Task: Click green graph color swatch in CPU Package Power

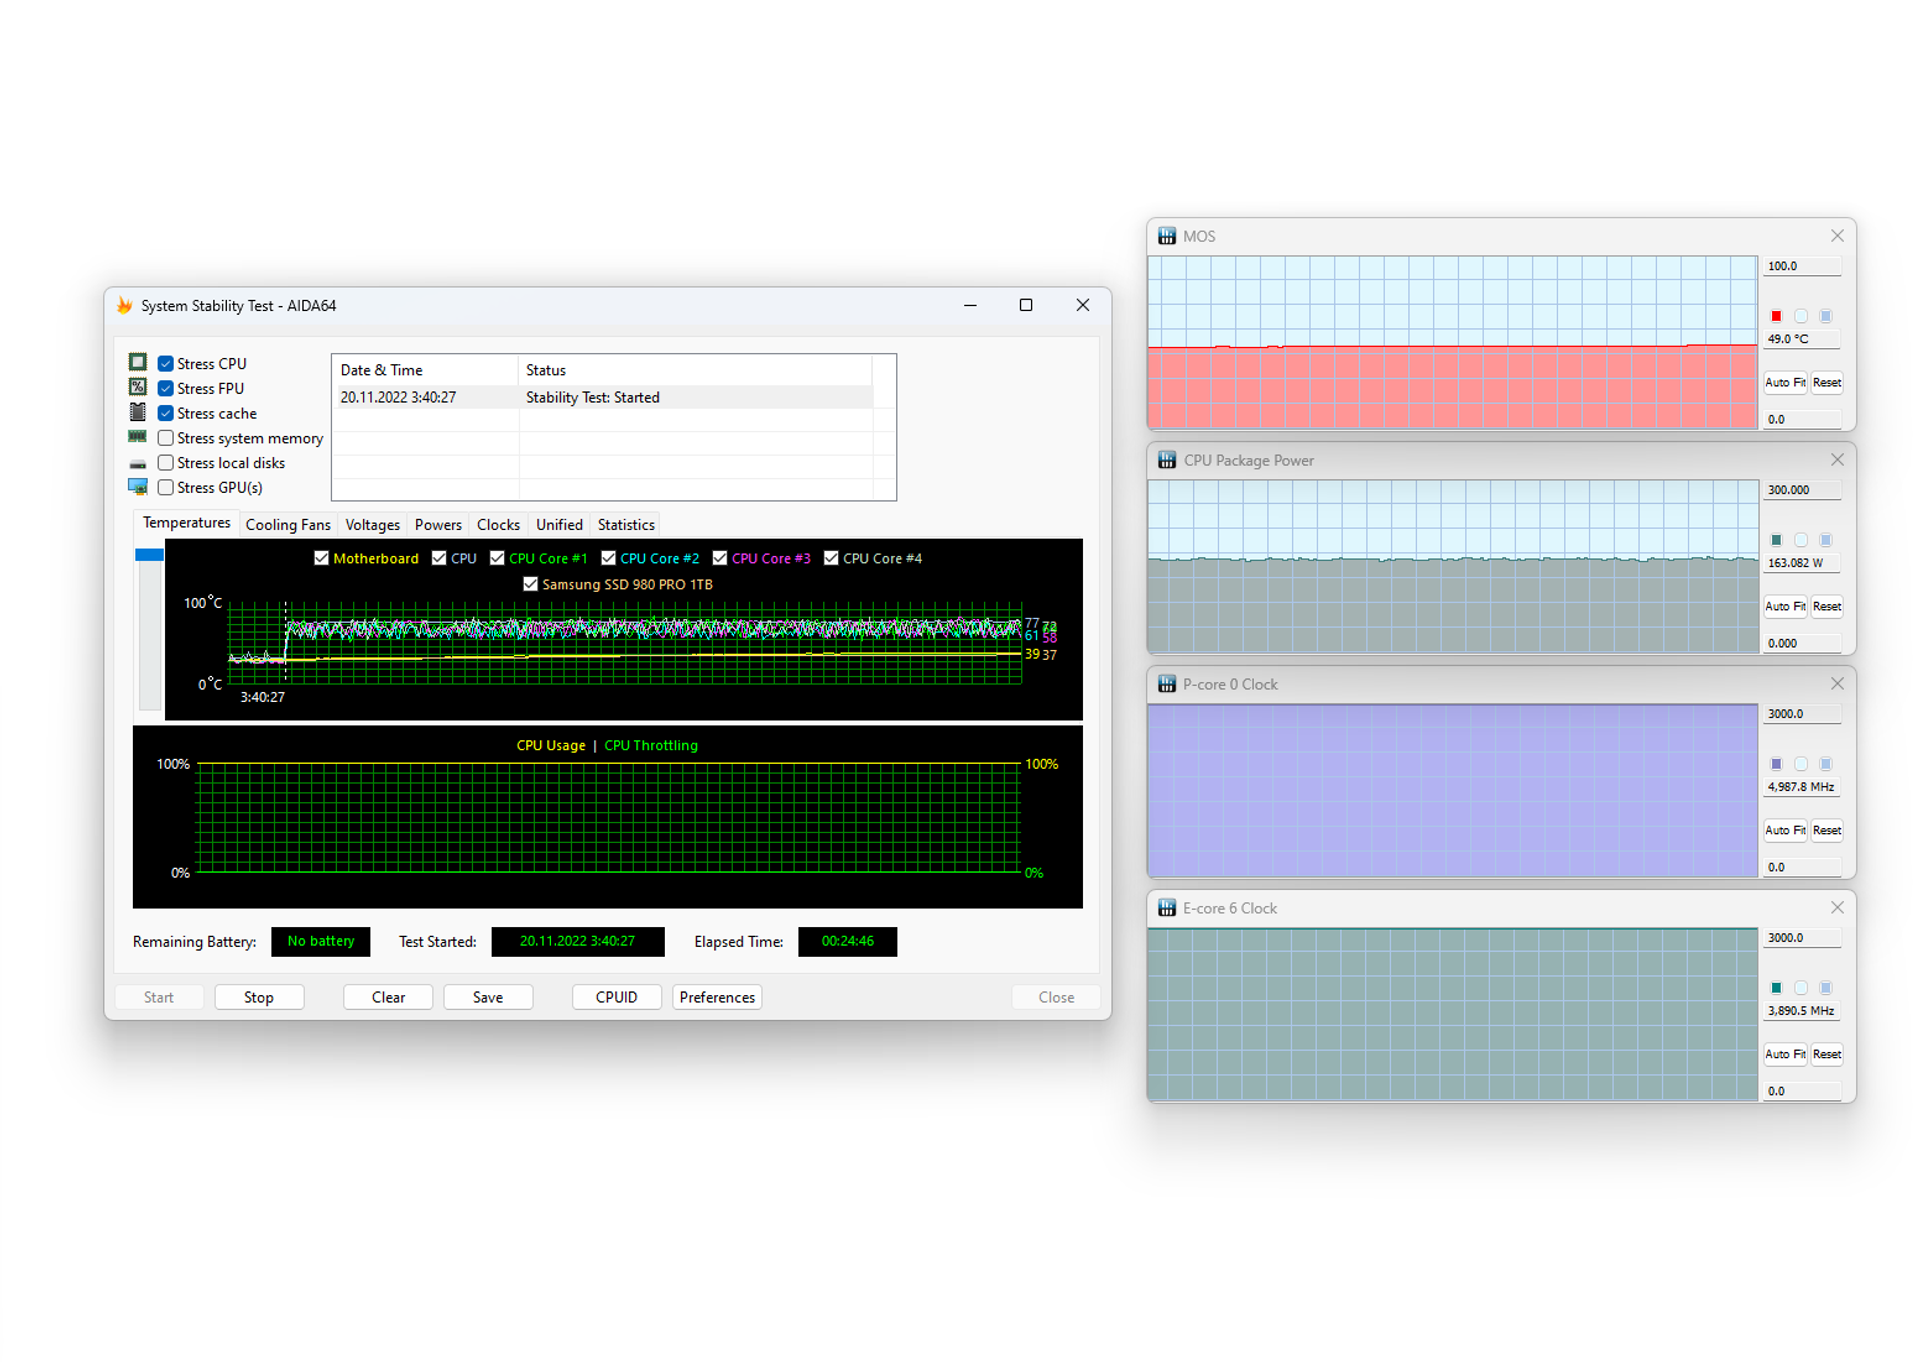Action: coord(1776,540)
